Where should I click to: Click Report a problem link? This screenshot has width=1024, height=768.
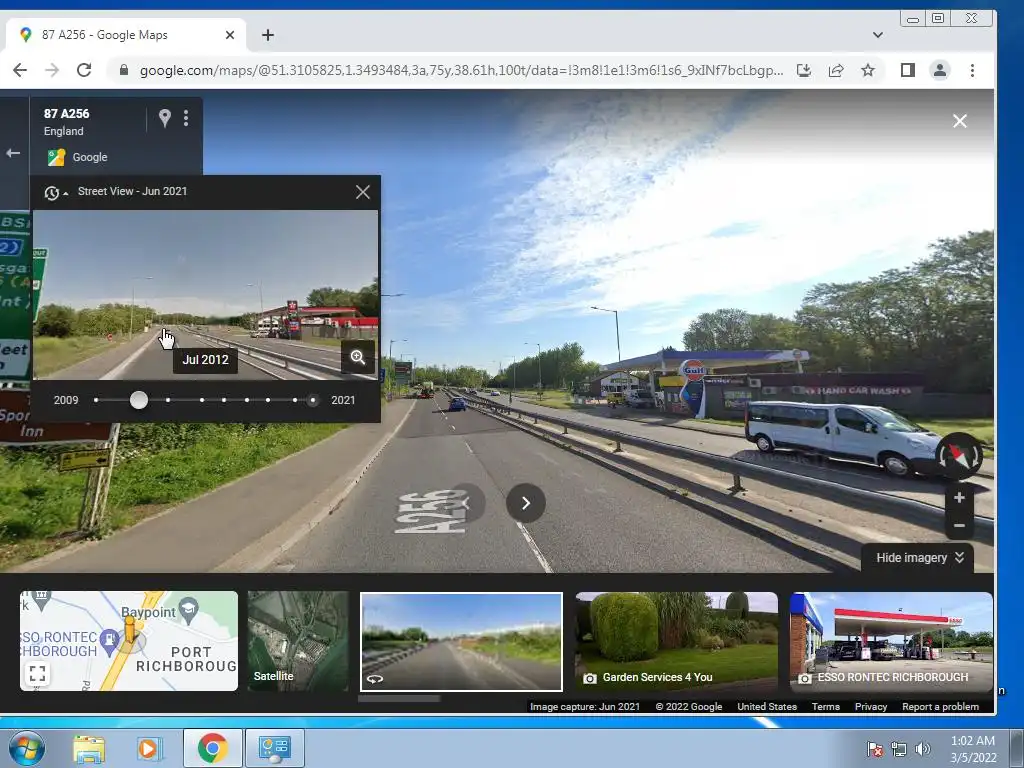940,707
